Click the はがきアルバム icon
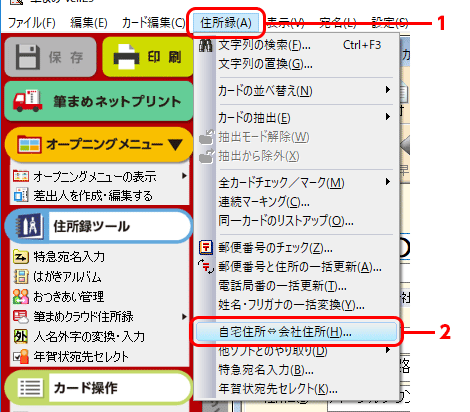470x412 pixels. tap(21, 276)
